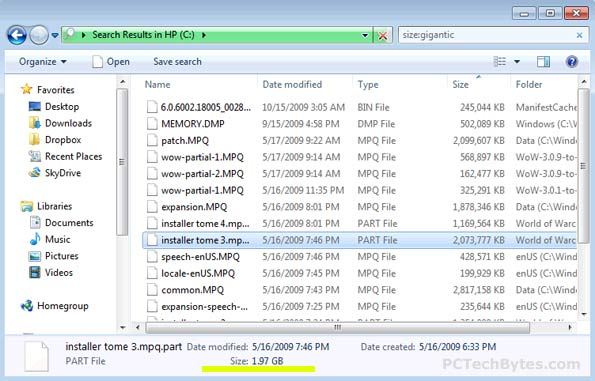
Task: Click navigation pane scrollbar down arrow
Action: pos(122,327)
